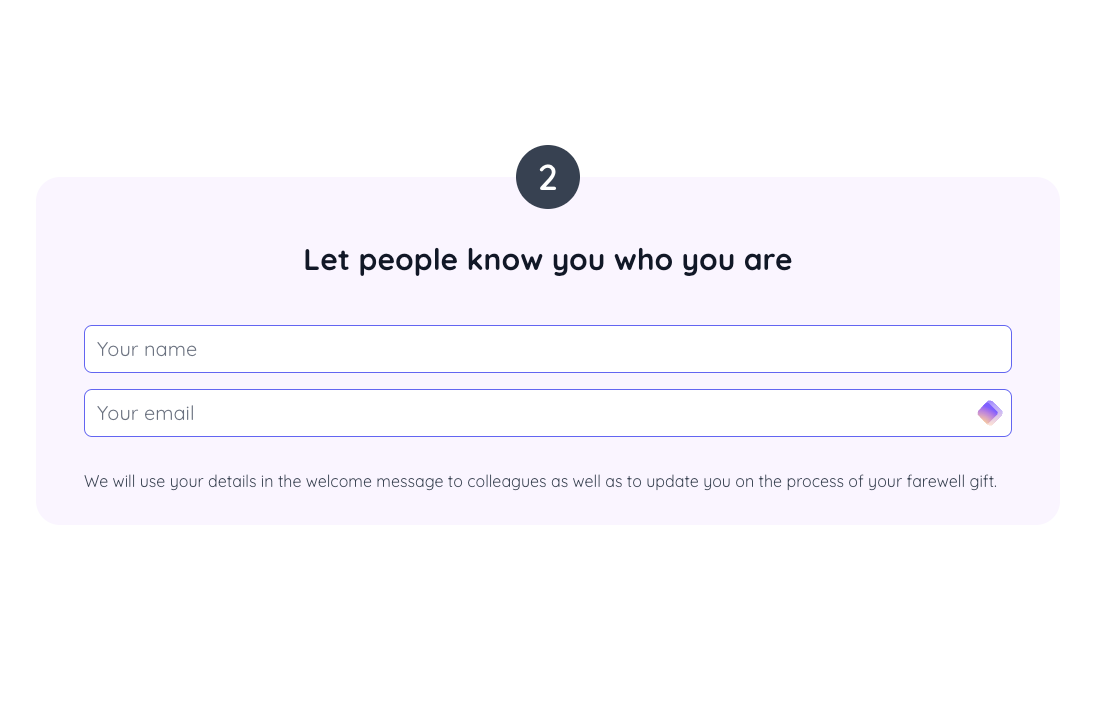Select the heading Let people know you who you are
The width and height of the screenshot is (1098, 728).
(x=548, y=260)
